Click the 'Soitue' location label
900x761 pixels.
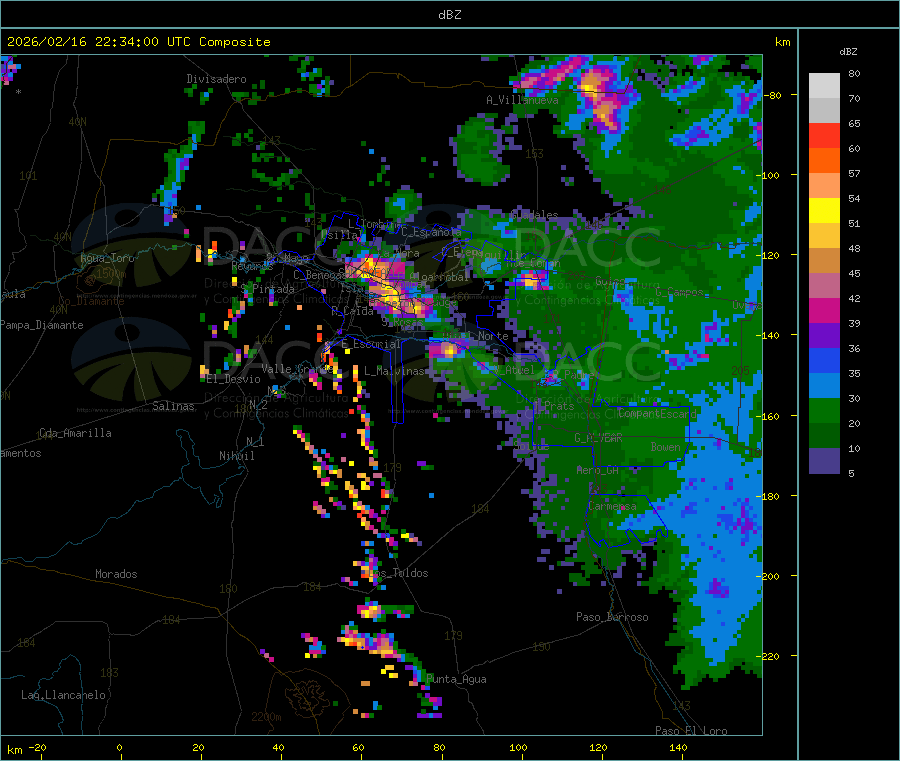[531, 446]
